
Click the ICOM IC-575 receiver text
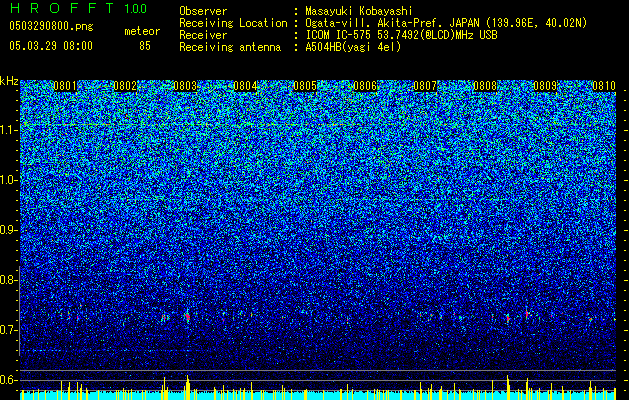[x=401, y=35]
